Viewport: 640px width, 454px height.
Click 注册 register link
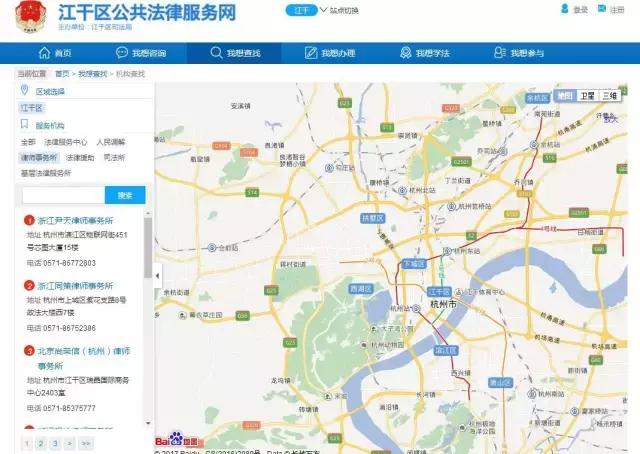[x=617, y=10]
